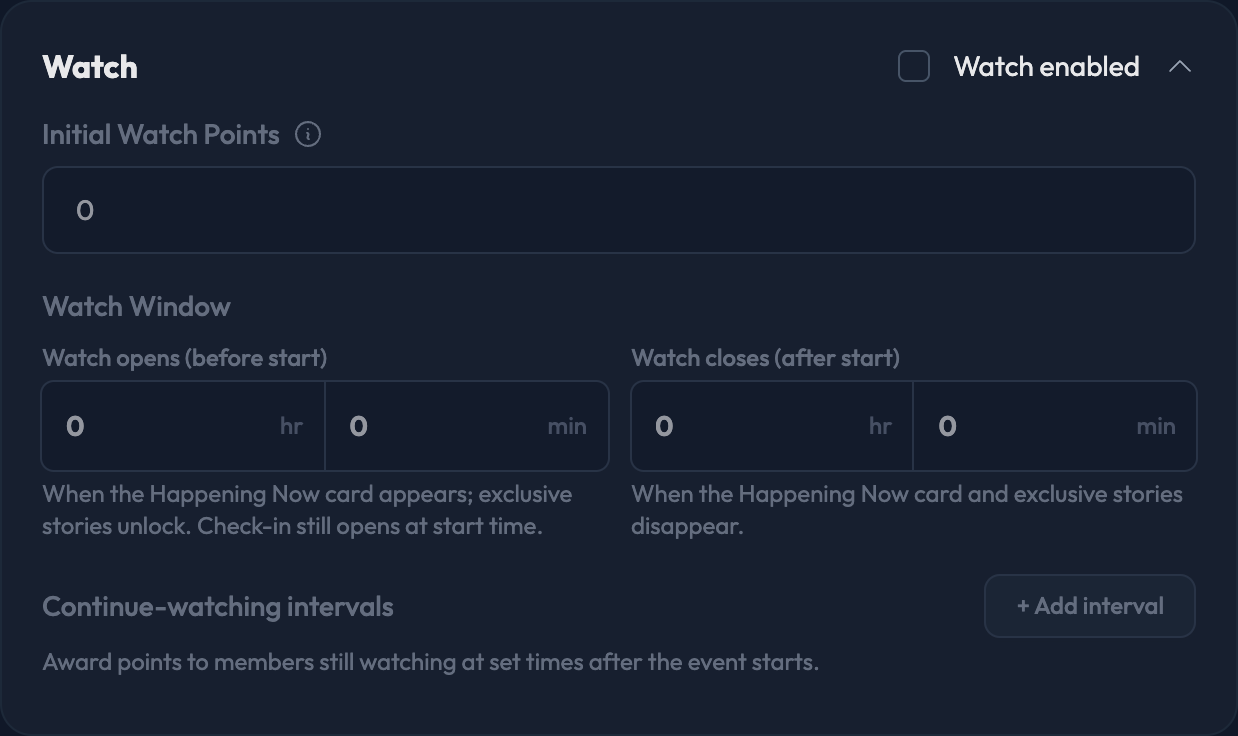Collapse the Watch section with the chevron

(1180, 67)
